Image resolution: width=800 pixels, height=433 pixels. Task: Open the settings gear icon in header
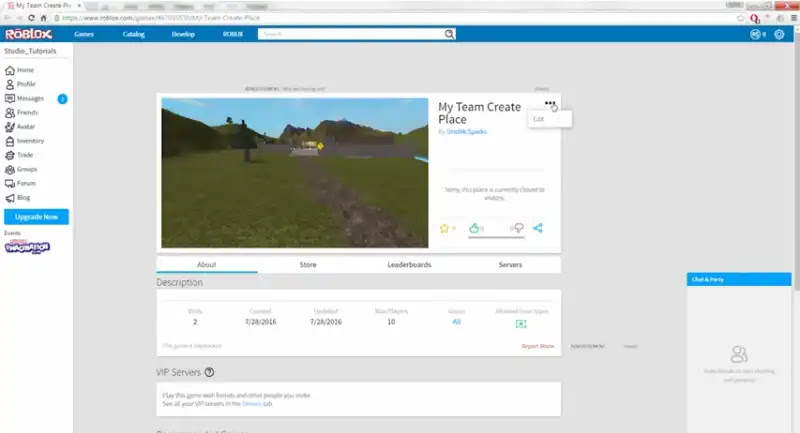(779, 34)
